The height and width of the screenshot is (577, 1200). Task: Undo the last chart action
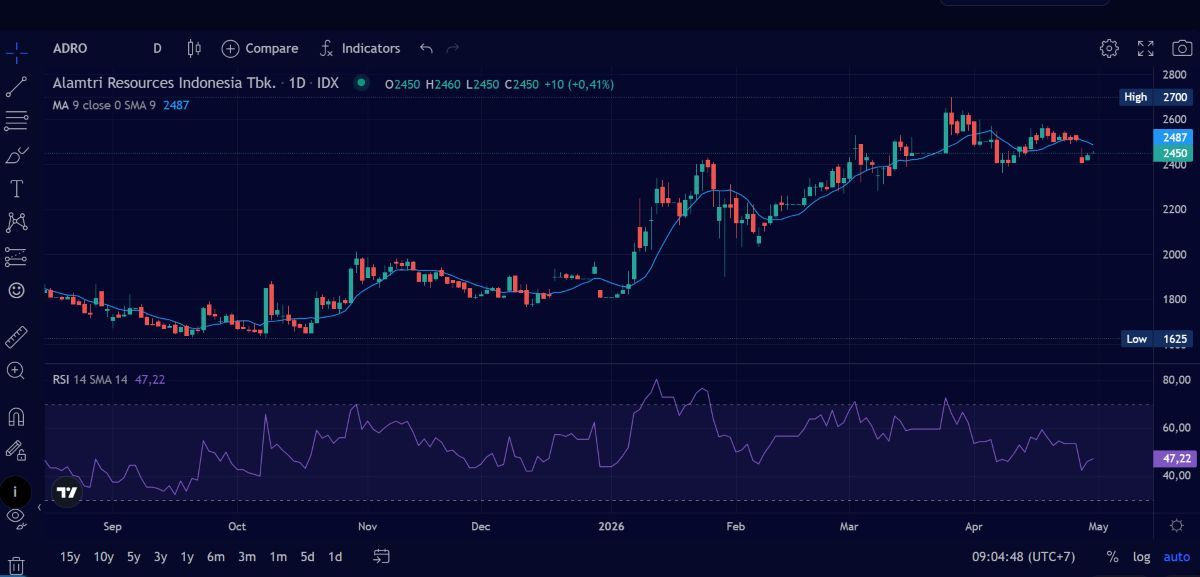pyautogui.click(x=427, y=48)
